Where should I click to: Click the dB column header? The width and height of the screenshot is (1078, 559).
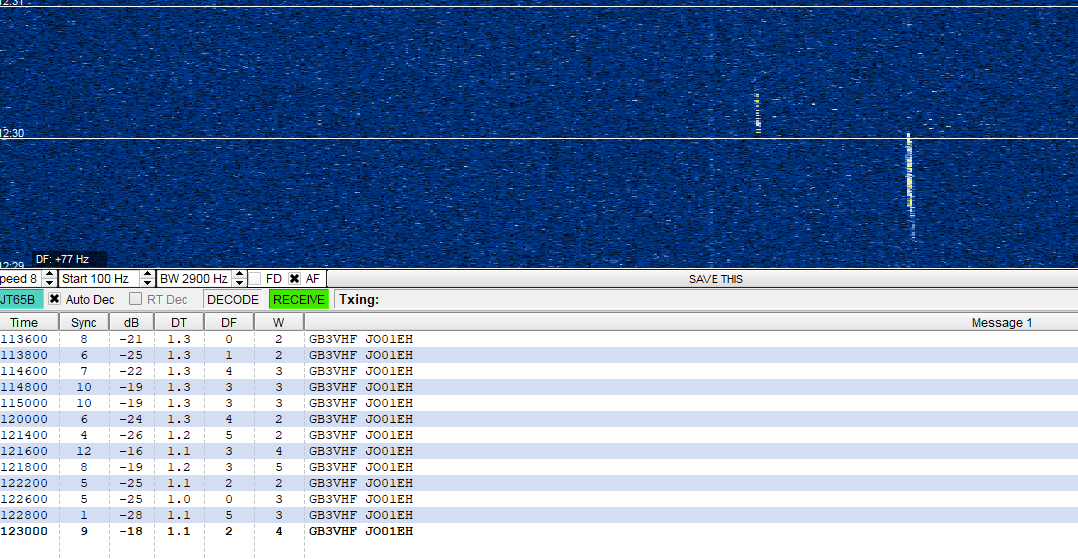tap(131, 322)
